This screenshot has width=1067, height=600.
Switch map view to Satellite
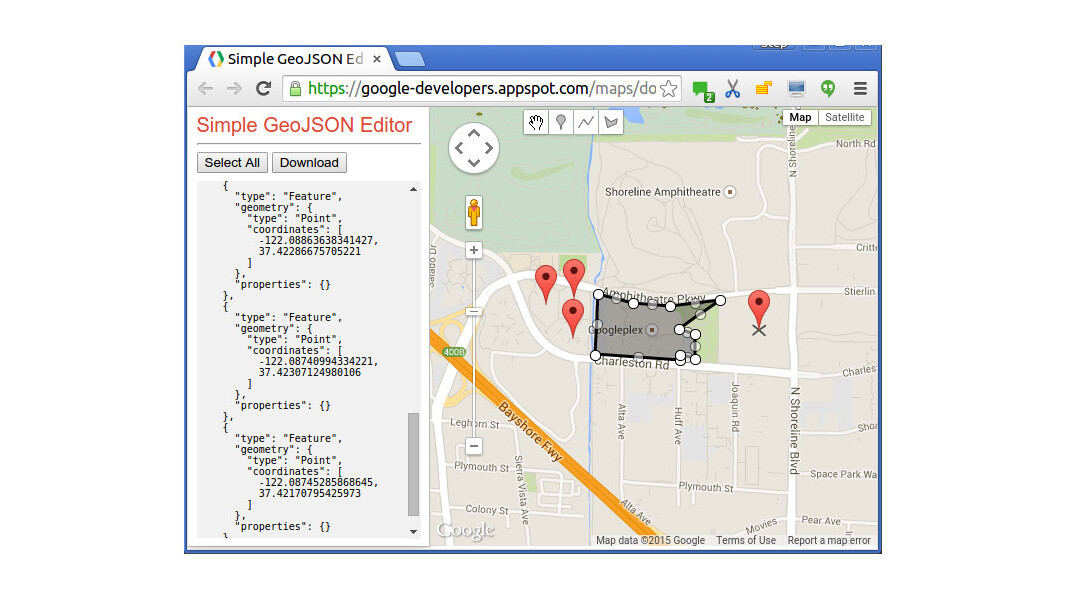pyautogui.click(x=844, y=118)
